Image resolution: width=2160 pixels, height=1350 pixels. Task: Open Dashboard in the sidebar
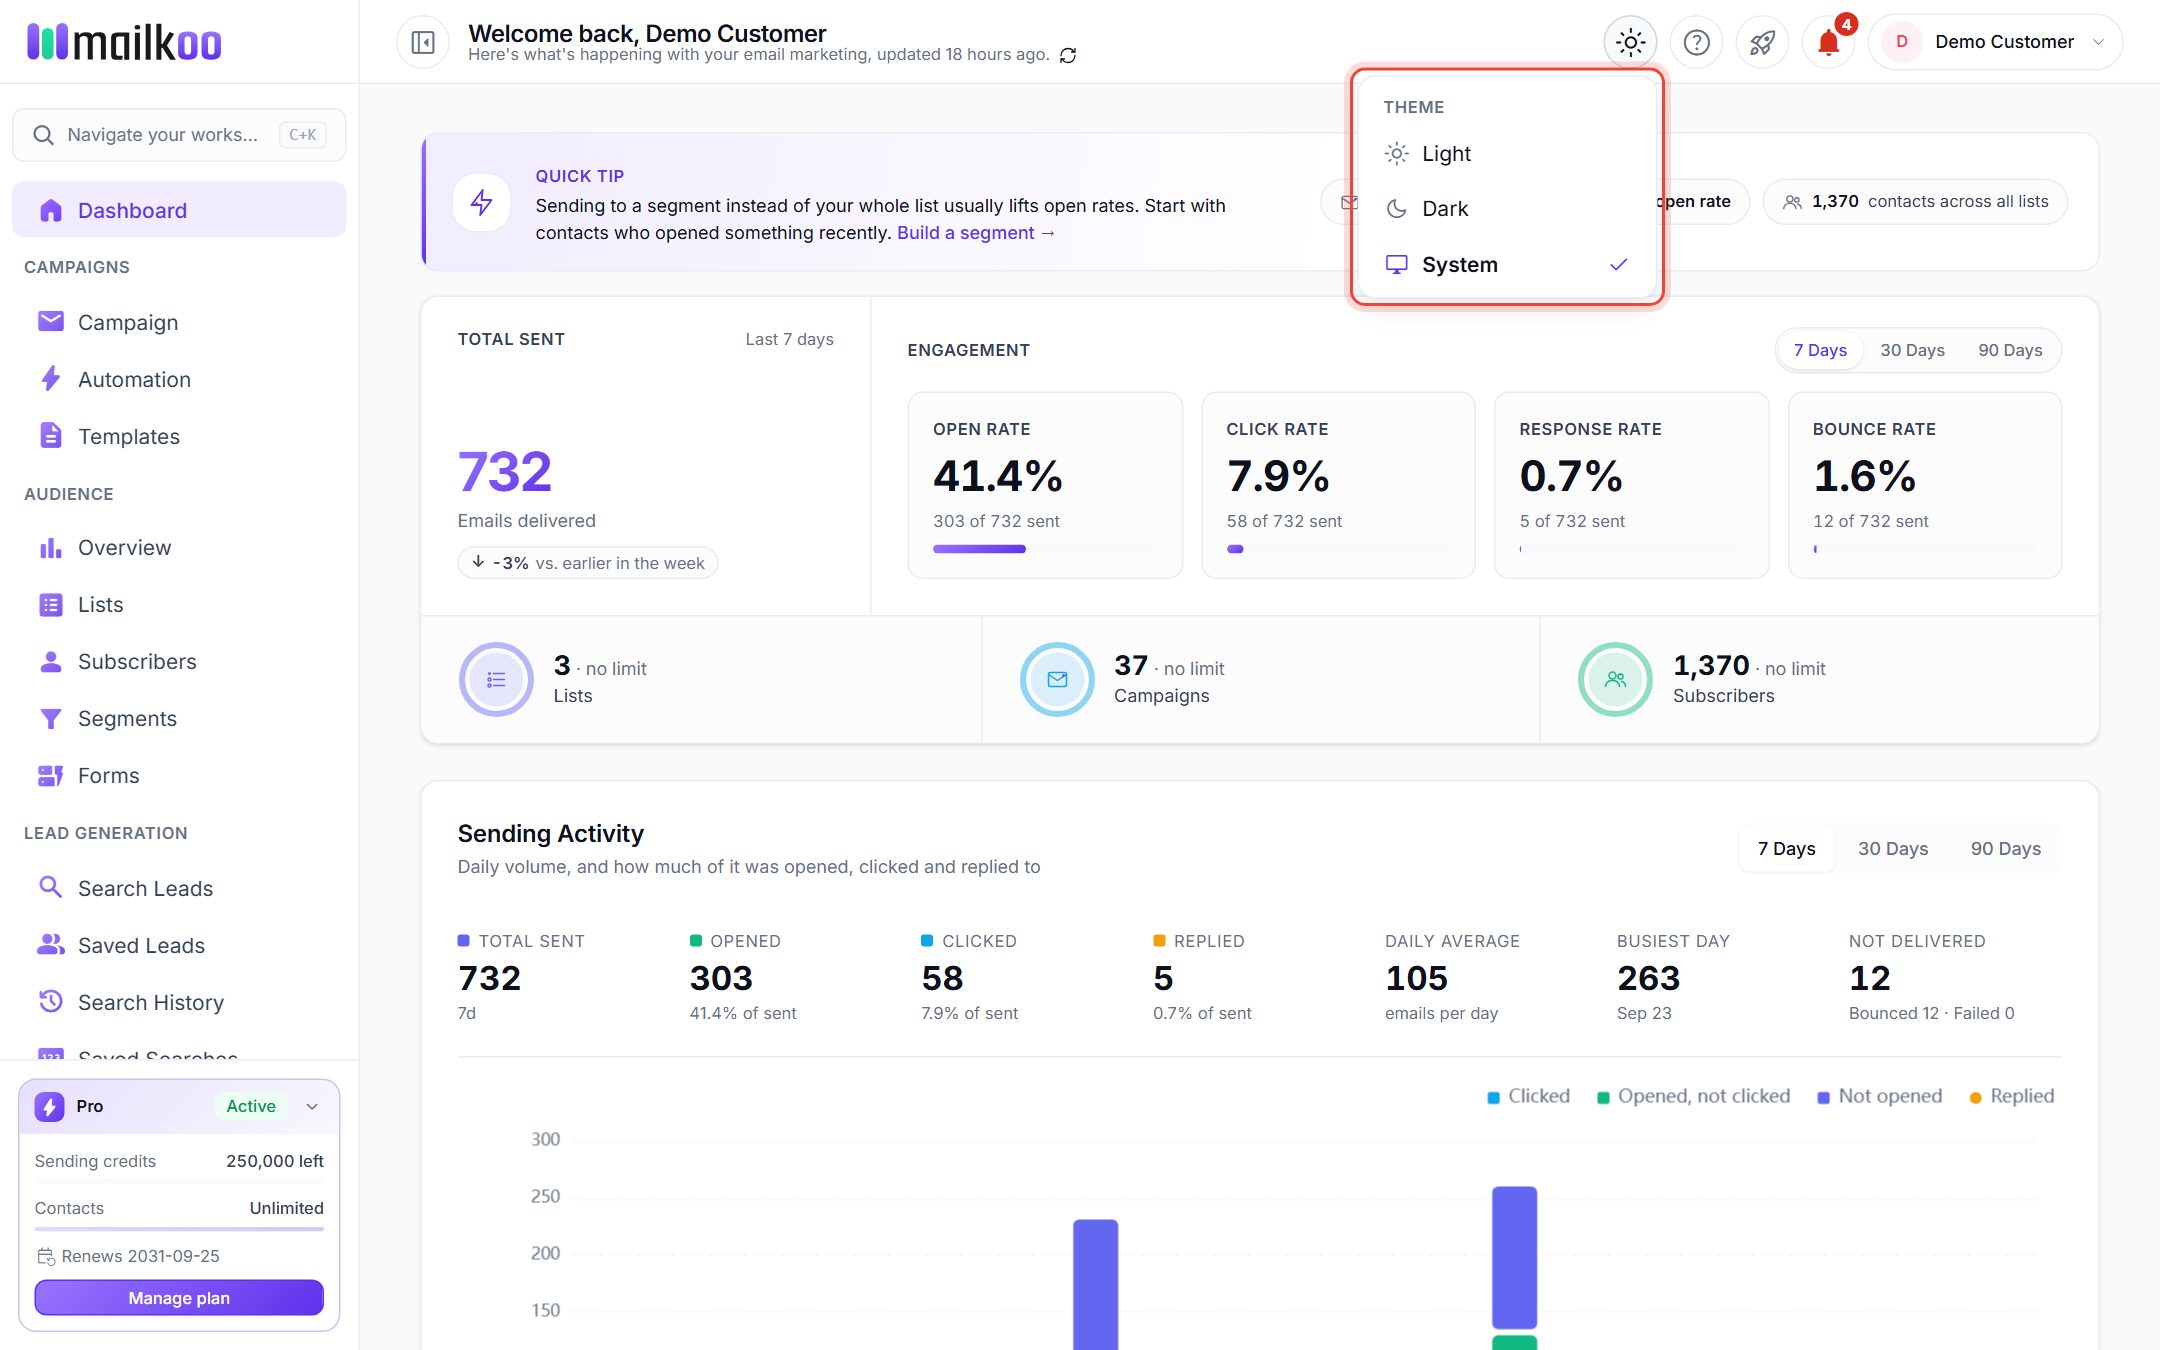click(x=180, y=210)
